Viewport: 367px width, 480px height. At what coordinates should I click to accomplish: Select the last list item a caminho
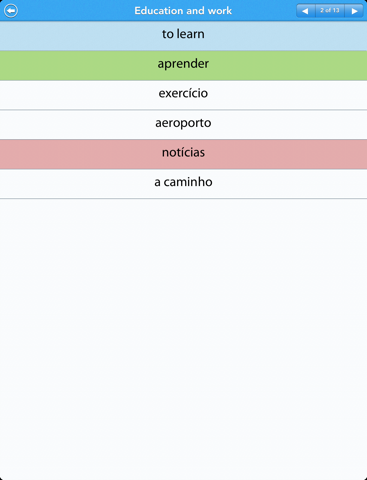183,184
